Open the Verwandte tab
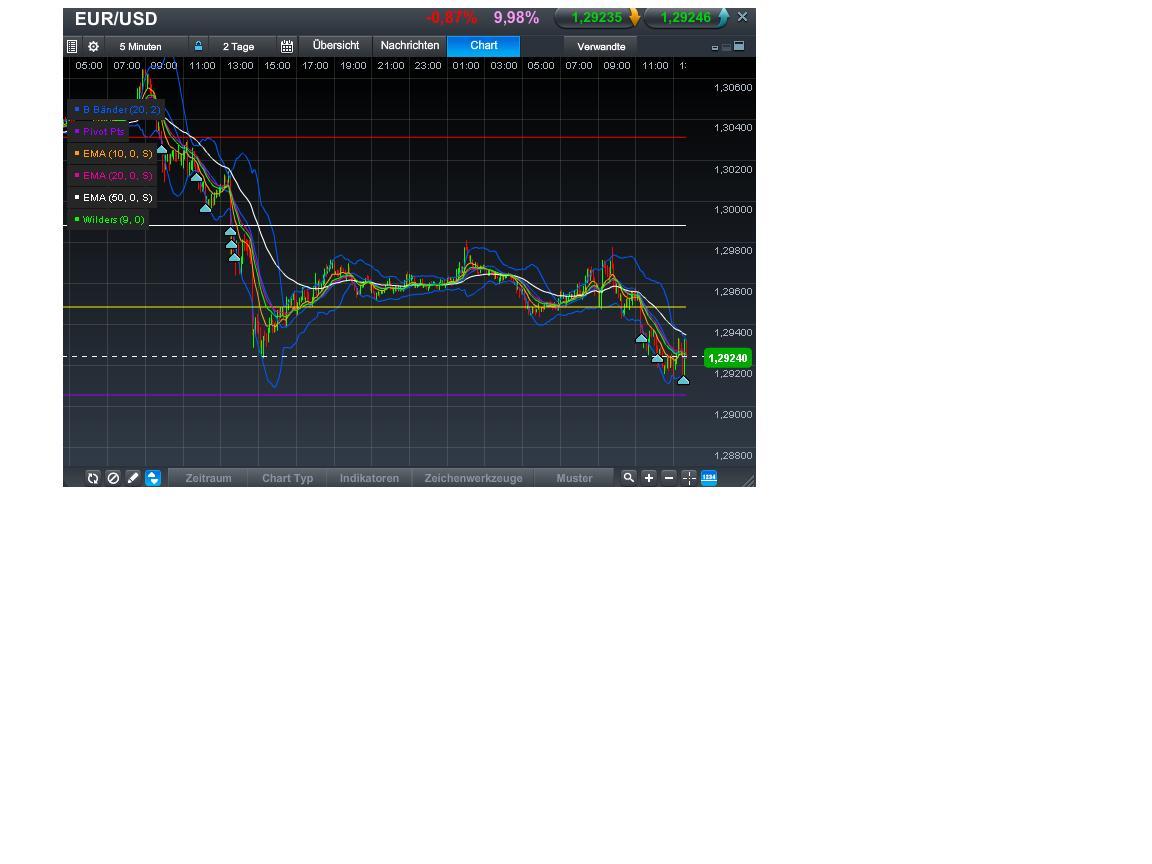 (601, 46)
